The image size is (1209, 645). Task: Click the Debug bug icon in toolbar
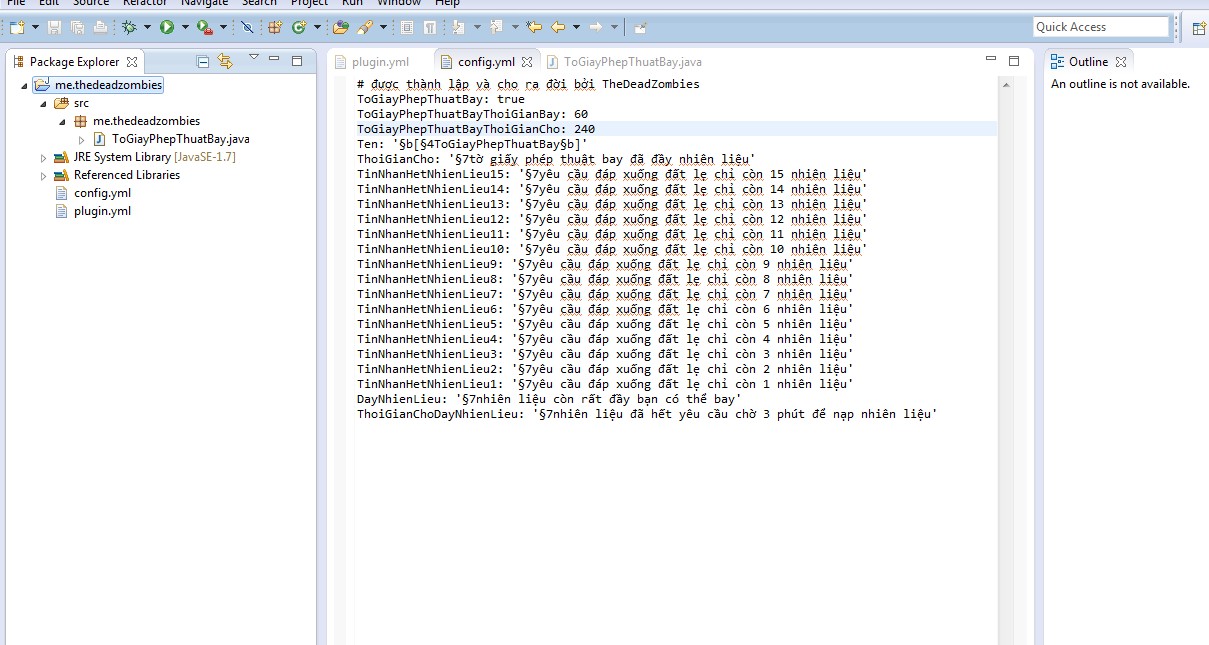pos(129,27)
